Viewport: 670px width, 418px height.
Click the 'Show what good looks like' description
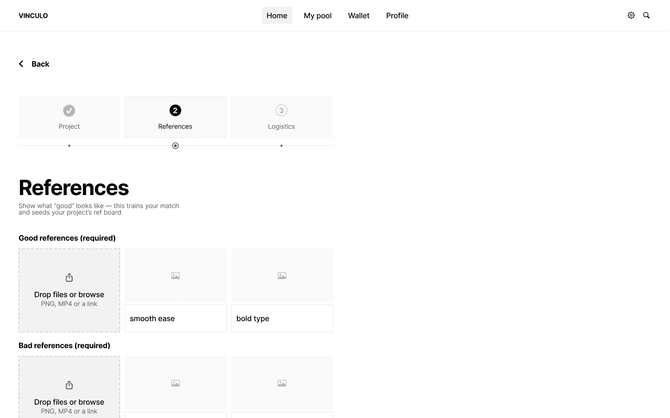point(99,209)
